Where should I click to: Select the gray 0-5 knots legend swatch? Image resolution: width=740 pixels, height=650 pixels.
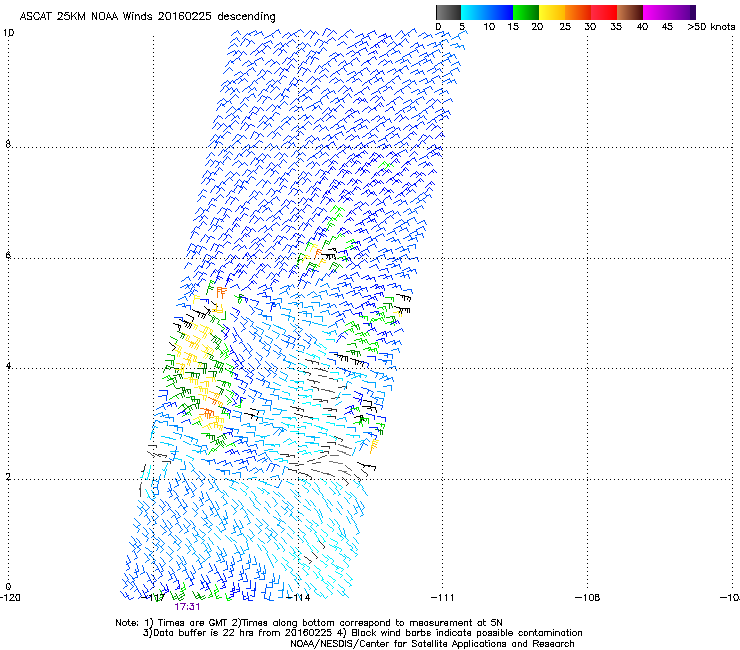click(x=448, y=12)
